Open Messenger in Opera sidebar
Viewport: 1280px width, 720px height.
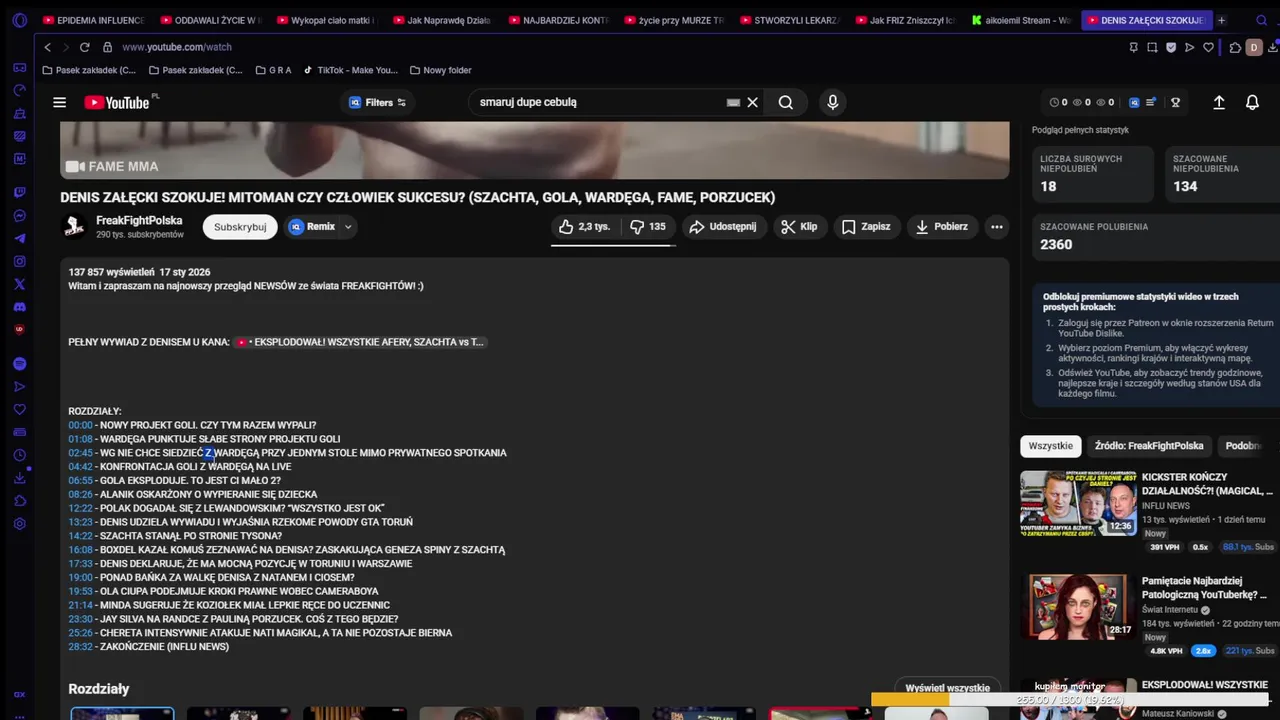coord(19,216)
